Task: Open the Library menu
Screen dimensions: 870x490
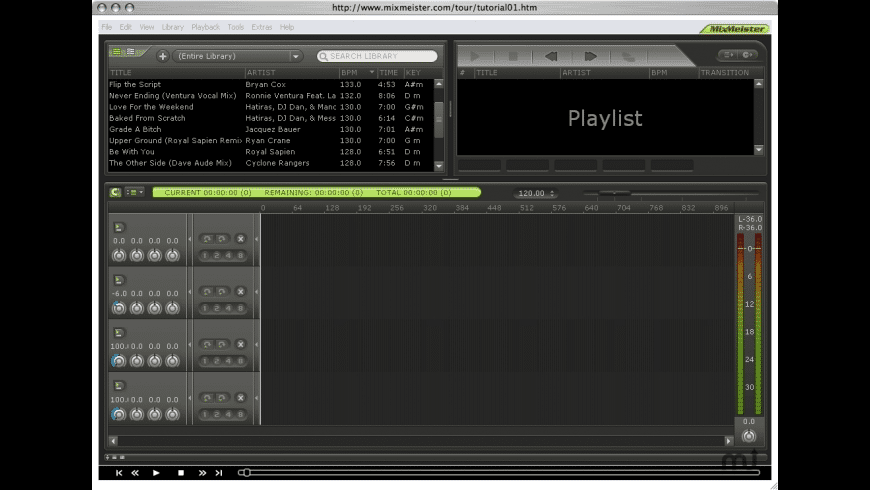Action: pyautogui.click(x=172, y=27)
